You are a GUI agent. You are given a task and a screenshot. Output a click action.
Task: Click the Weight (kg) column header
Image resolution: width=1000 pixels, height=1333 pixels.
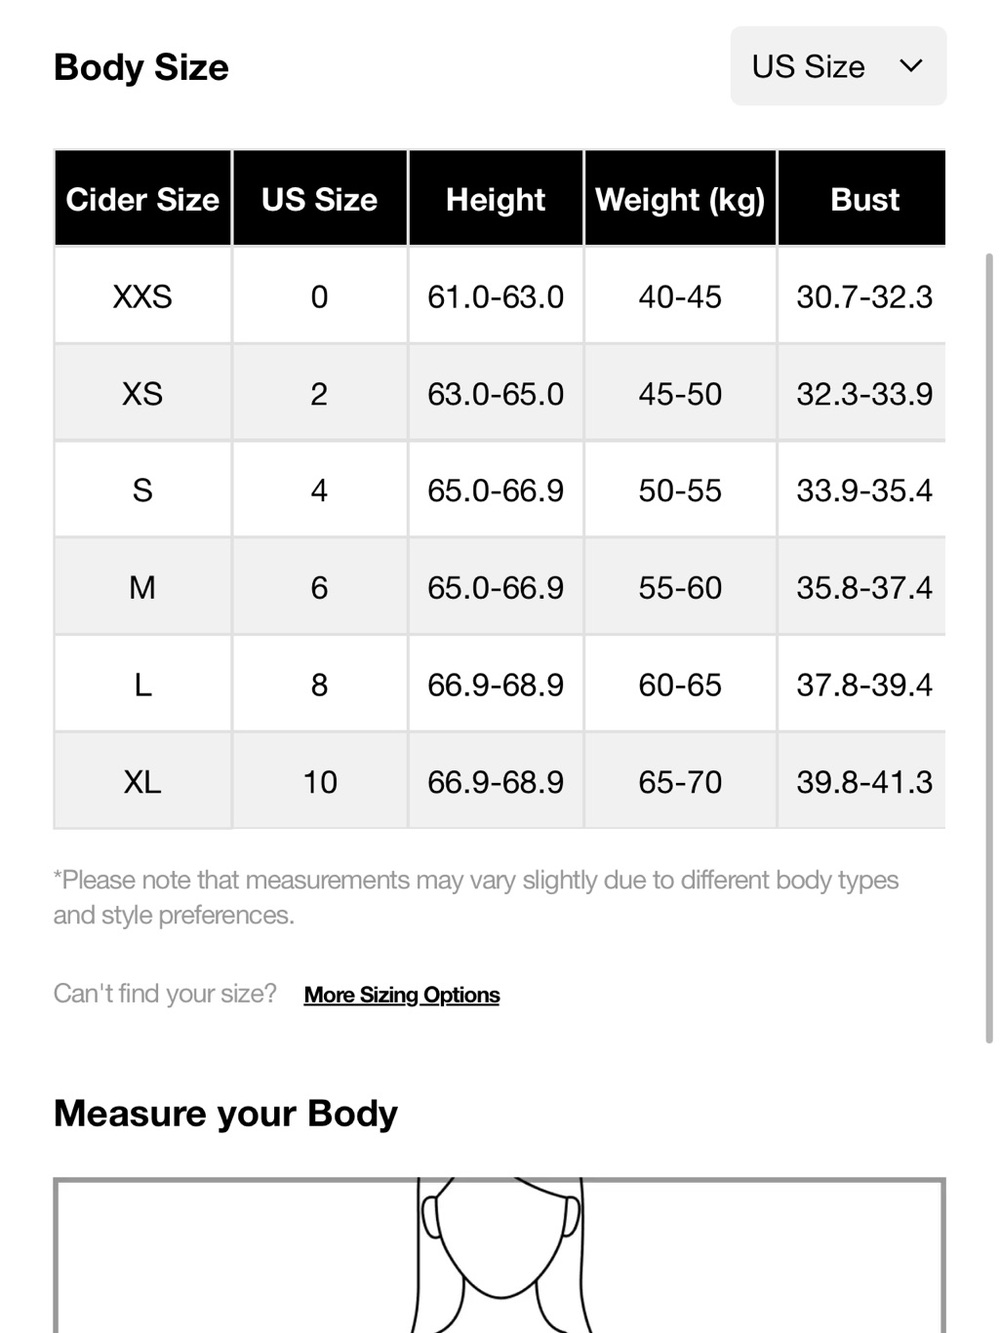pyautogui.click(x=680, y=199)
